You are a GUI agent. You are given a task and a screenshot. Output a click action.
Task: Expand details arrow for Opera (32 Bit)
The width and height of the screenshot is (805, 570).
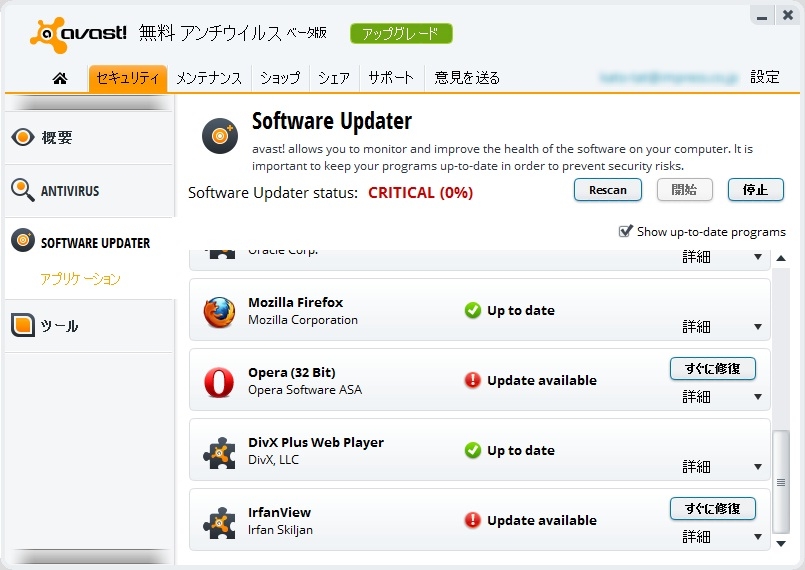click(x=758, y=396)
